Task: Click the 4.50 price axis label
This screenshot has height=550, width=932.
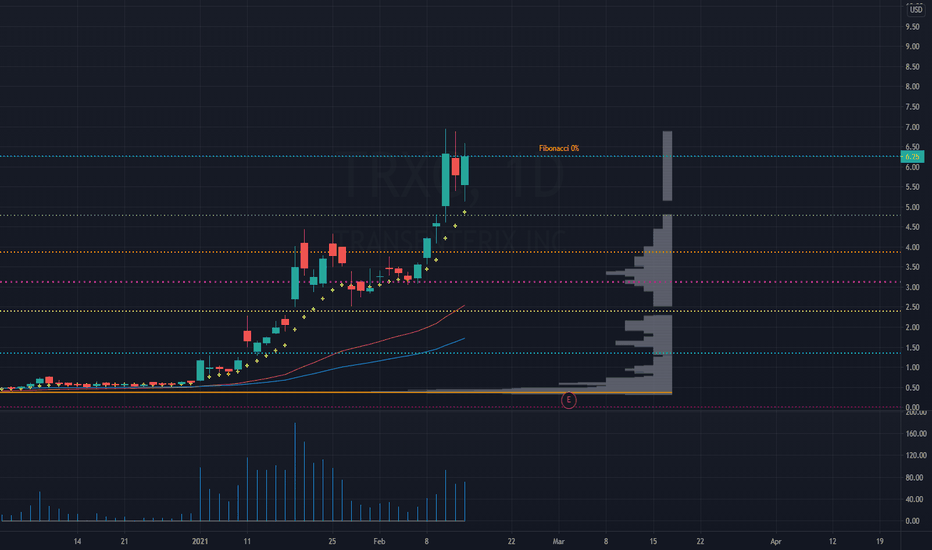Action: point(912,227)
